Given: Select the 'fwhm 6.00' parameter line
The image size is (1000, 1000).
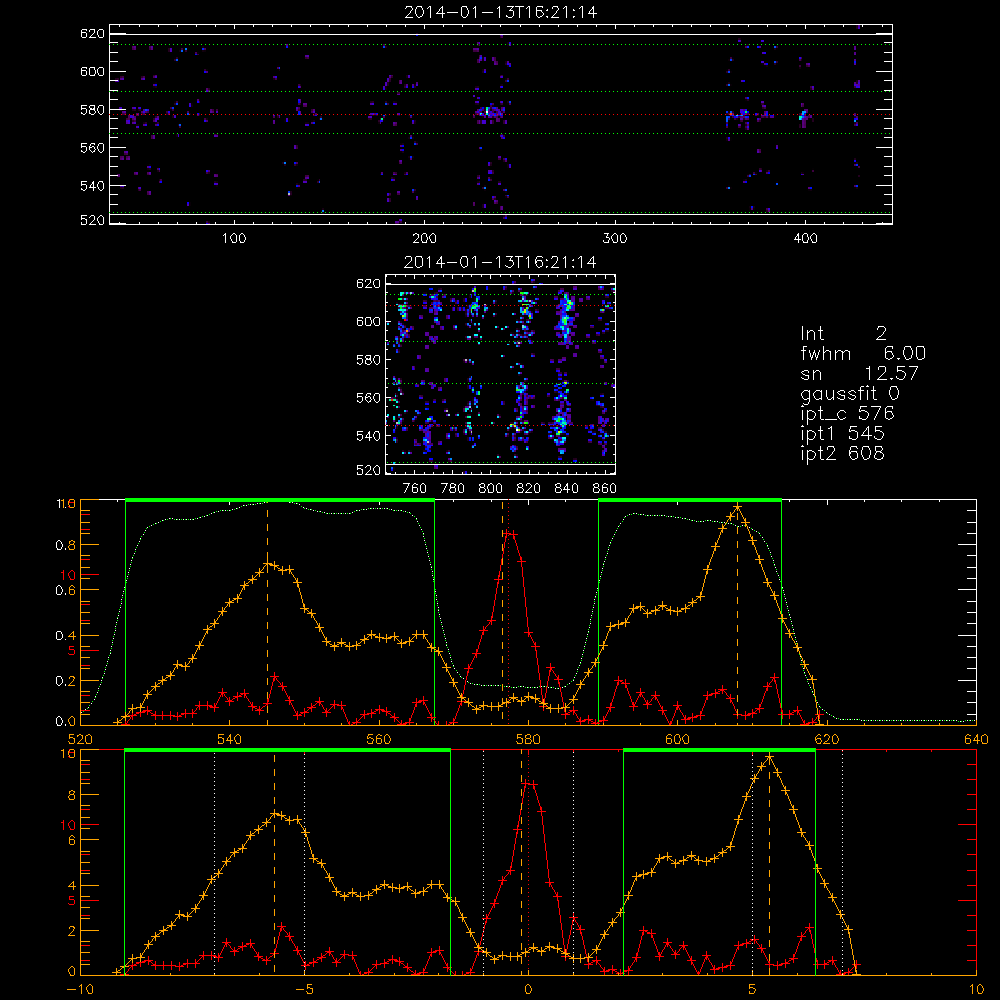Looking at the screenshot, I should click(x=863, y=353).
